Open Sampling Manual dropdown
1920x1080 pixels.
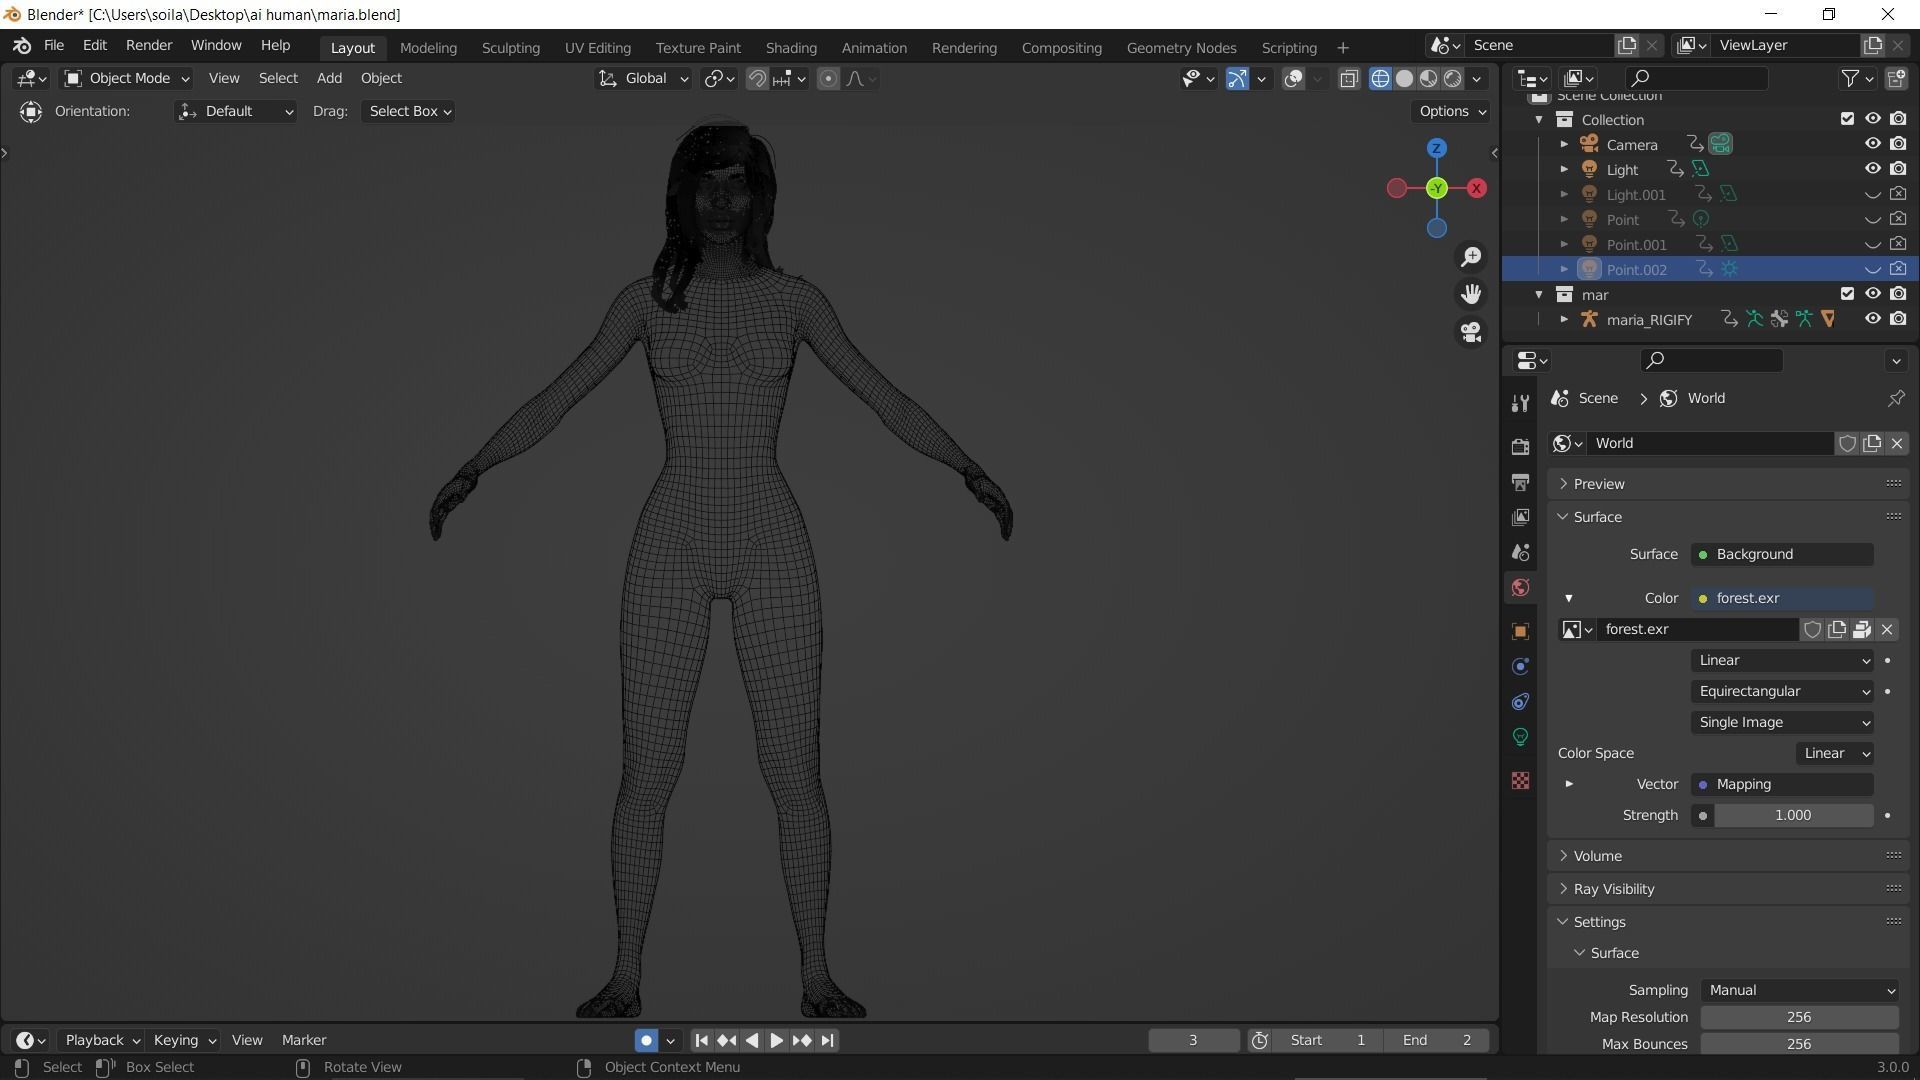click(1799, 990)
